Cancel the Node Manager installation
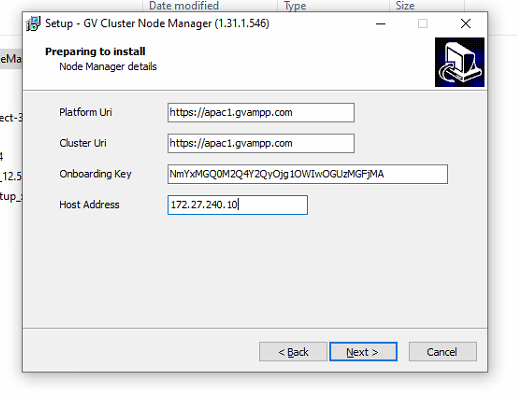517x398 pixels. 442,352
